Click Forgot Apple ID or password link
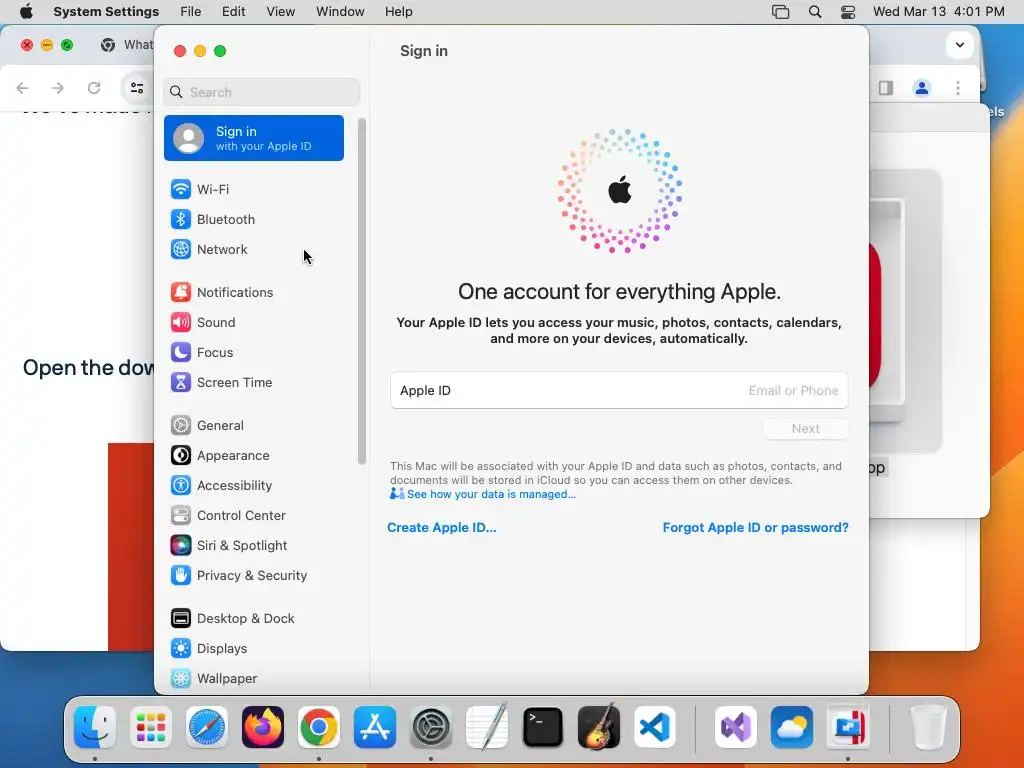 pos(756,528)
